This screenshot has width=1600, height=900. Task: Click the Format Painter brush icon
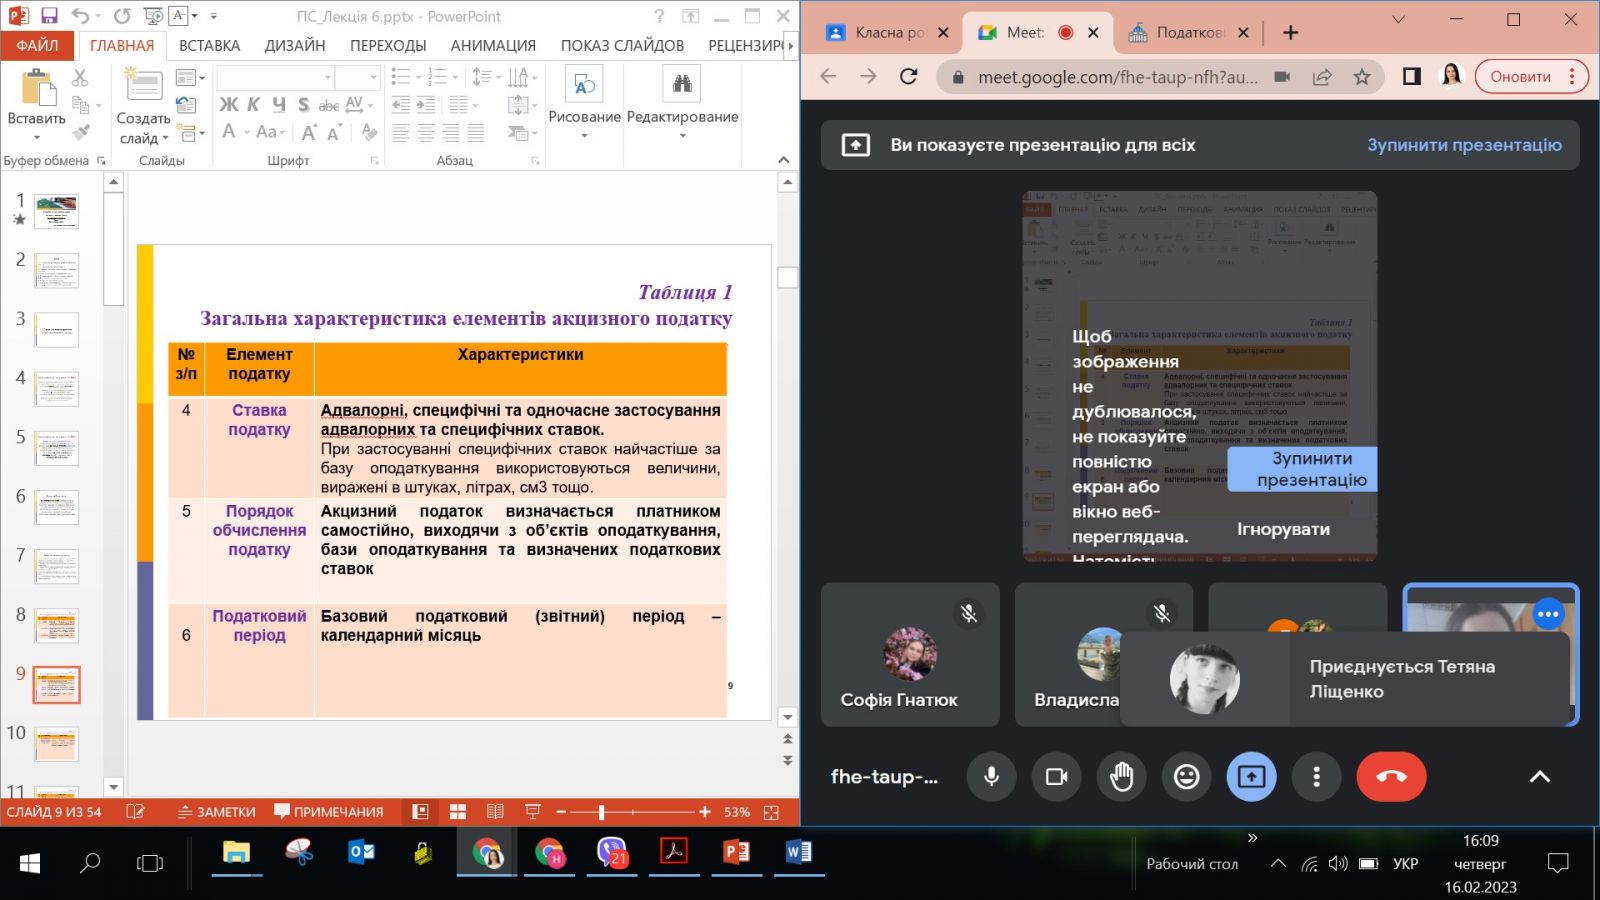81,131
